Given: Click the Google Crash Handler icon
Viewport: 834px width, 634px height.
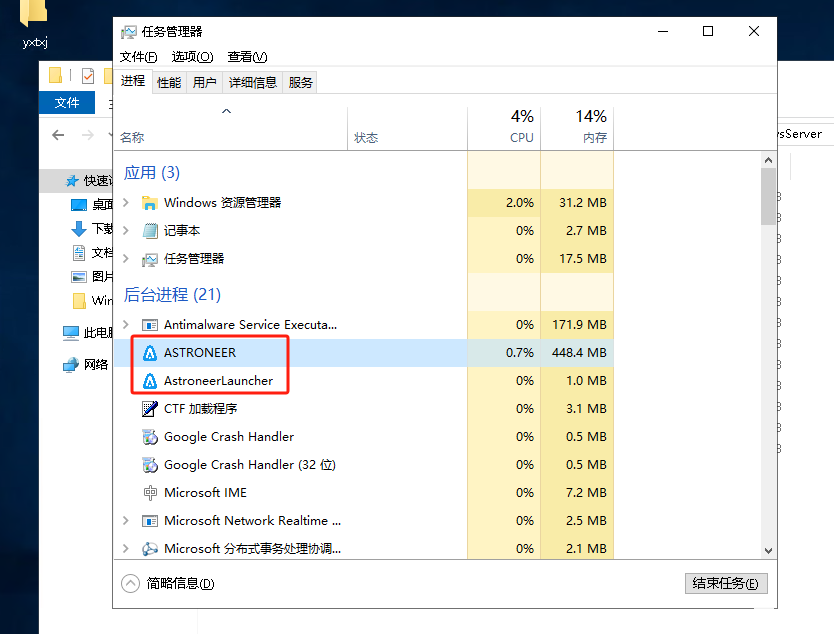Looking at the screenshot, I should point(150,437).
